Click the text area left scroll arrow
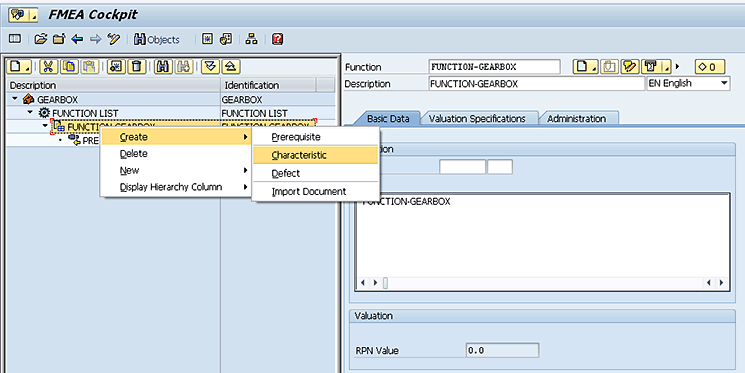Image resolution: width=745 pixels, height=373 pixels. [363, 283]
